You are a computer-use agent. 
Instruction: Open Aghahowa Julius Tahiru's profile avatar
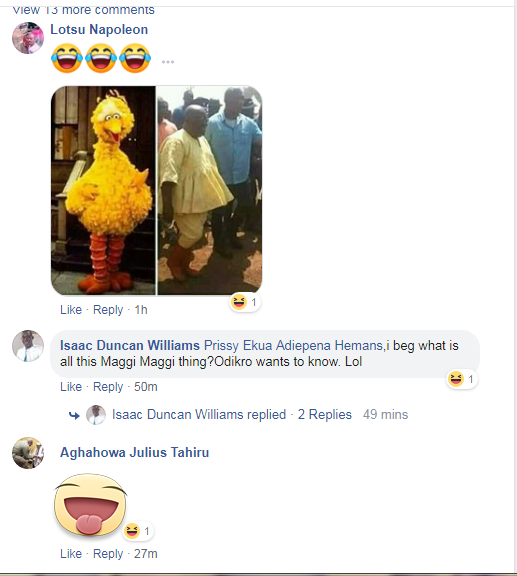(x=28, y=453)
